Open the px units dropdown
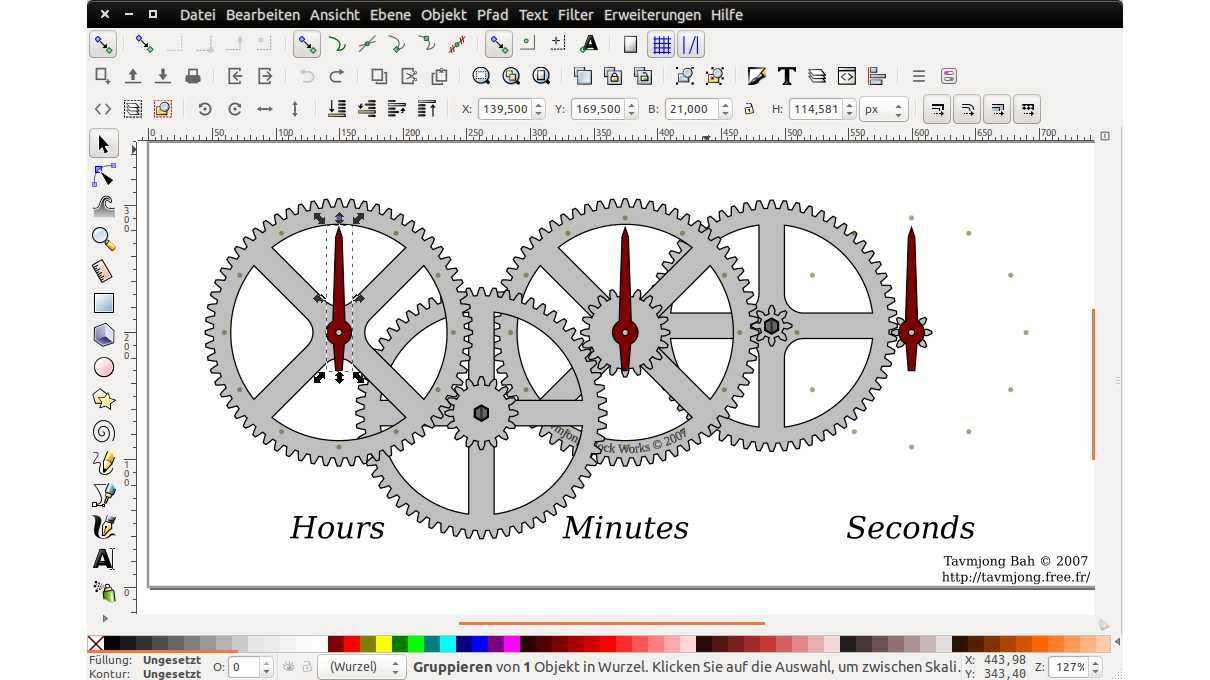Viewport: 1210px width, 680px height. (884, 109)
